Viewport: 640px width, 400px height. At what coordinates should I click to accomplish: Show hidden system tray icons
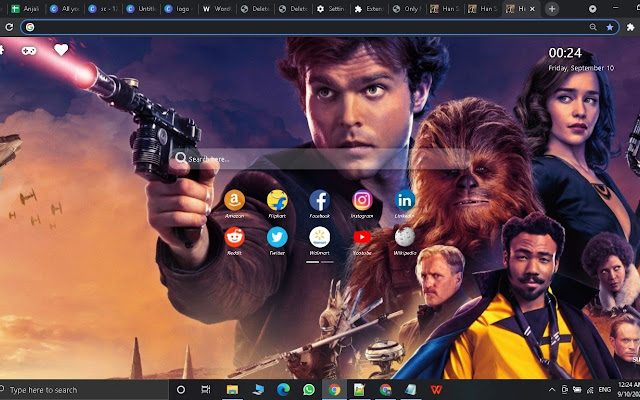tap(552, 390)
